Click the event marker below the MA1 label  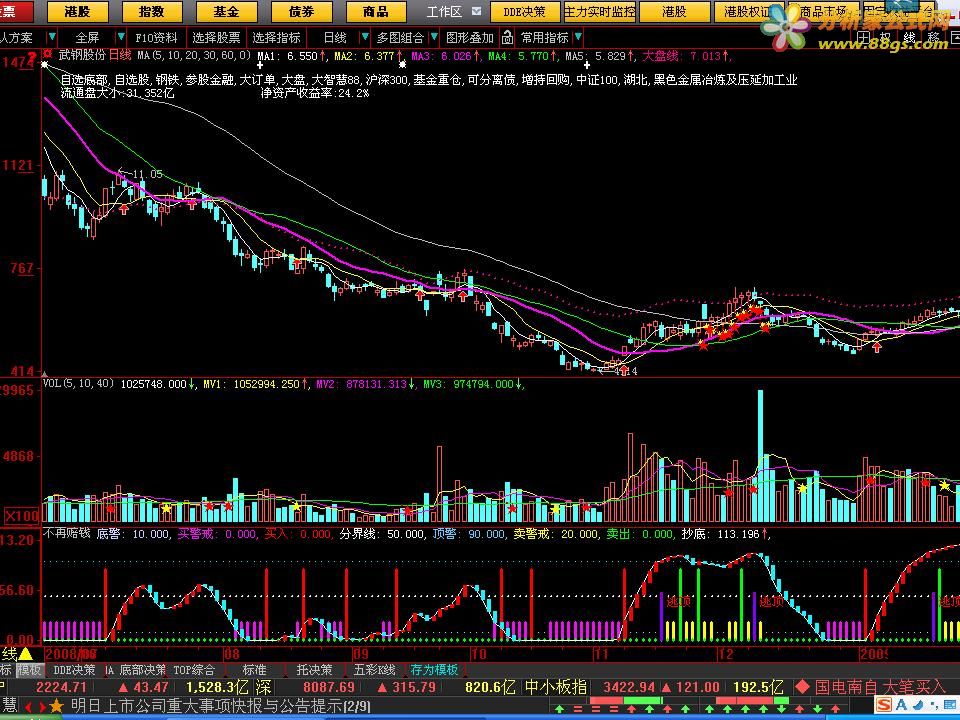click(x=261, y=65)
